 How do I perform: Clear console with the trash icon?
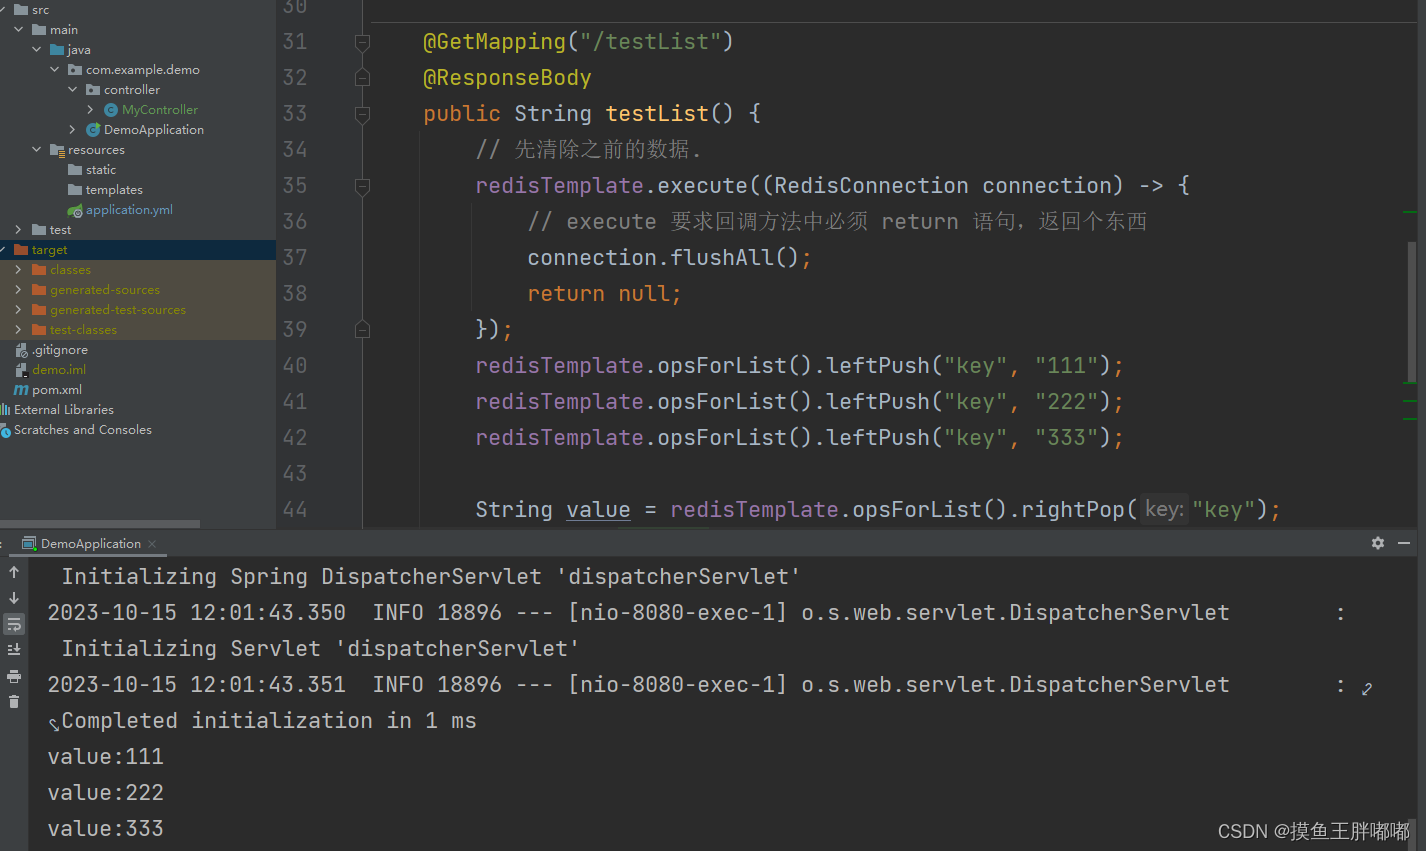[14, 701]
